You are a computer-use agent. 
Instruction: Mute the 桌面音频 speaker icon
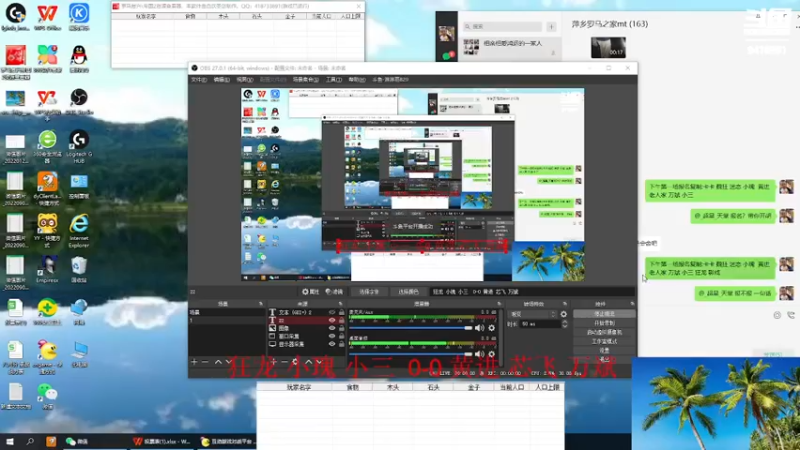479,354
